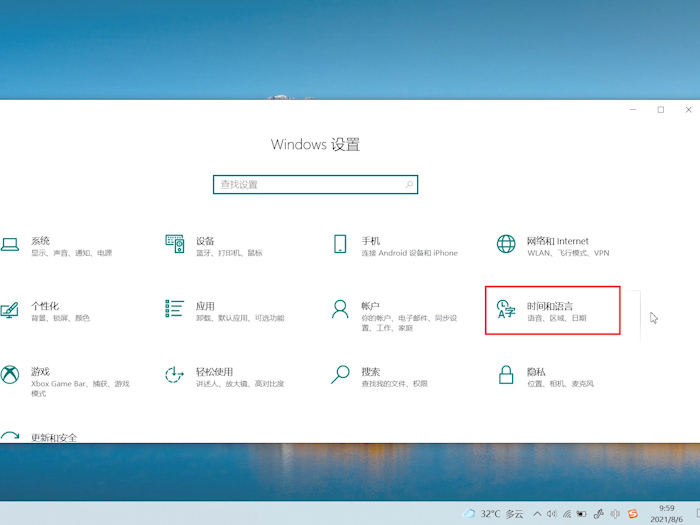Open the 32°C 多云 weather widget

pos(493,514)
